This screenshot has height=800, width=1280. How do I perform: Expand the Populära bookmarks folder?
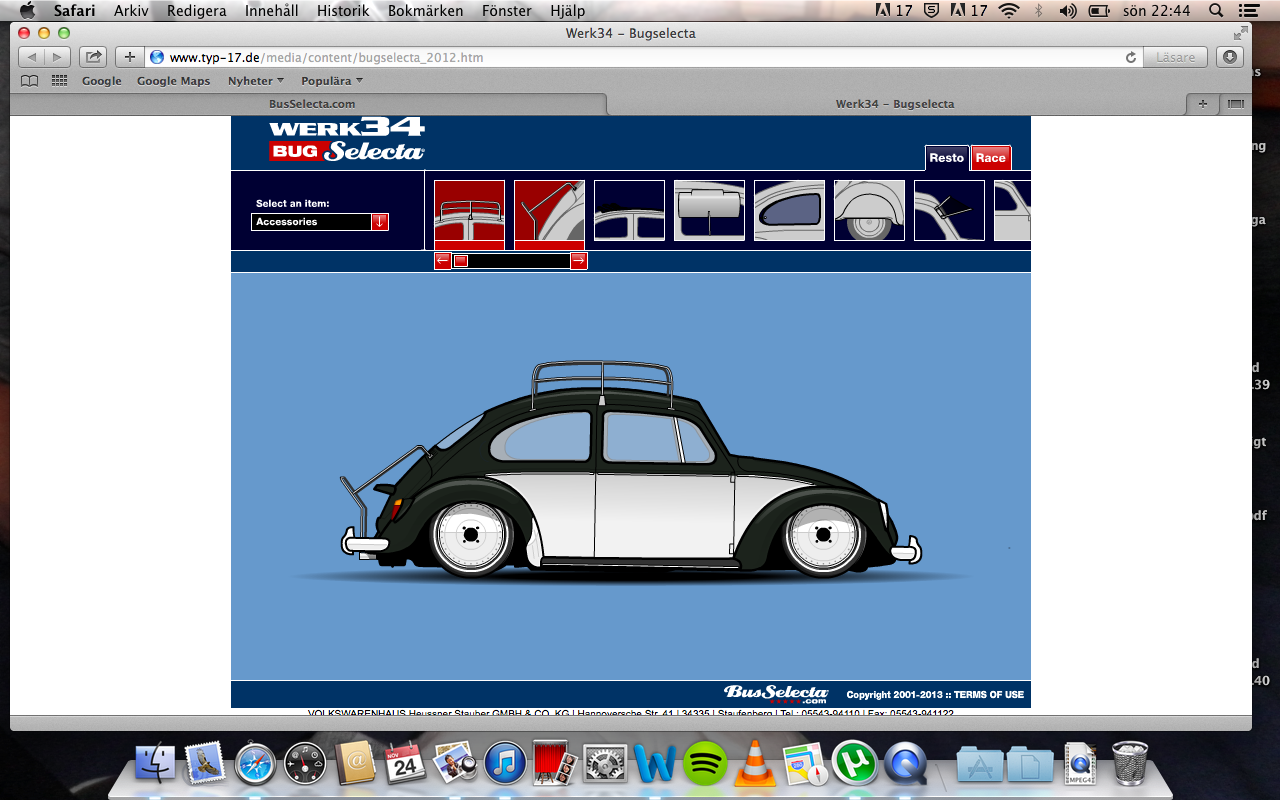point(332,81)
